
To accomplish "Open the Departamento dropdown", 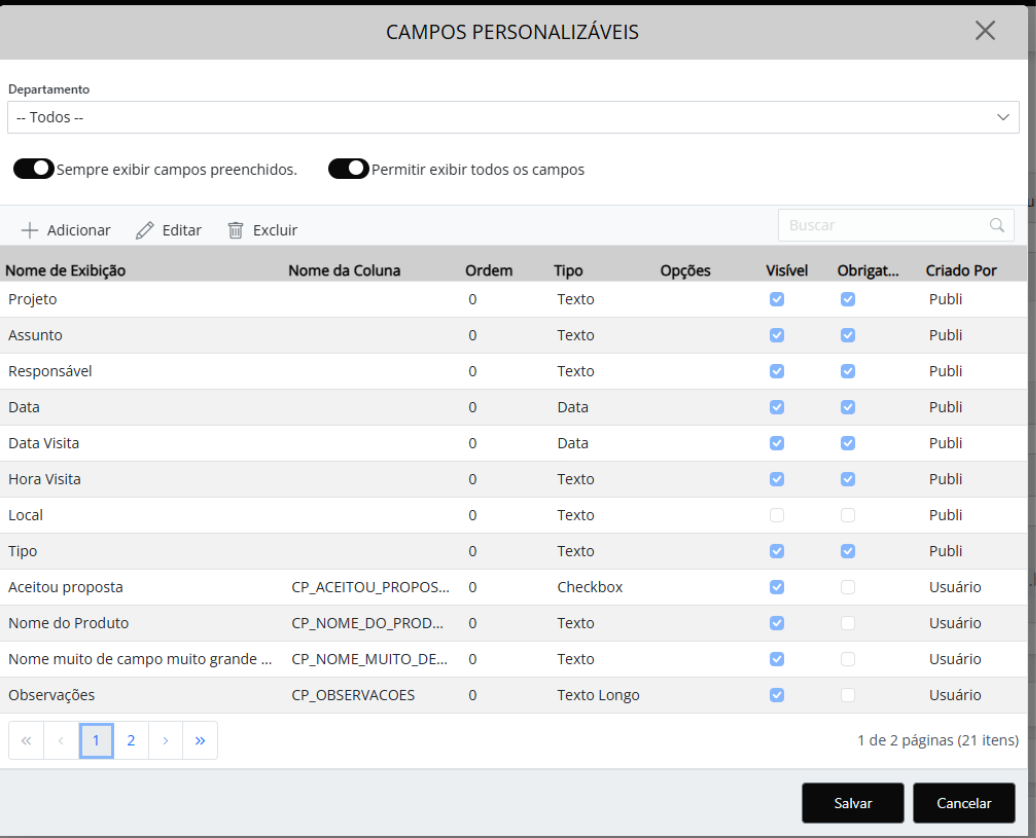I will pos(511,117).
